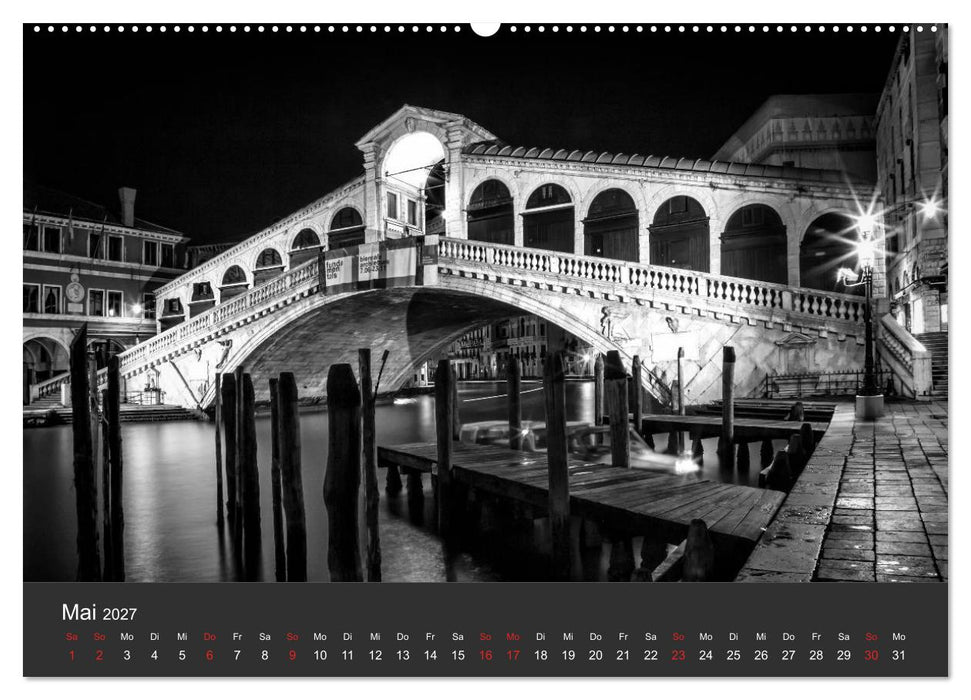The height and width of the screenshot is (700, 971).
Task: Select date 2 in the calendar row
Action: coord(99,655)
